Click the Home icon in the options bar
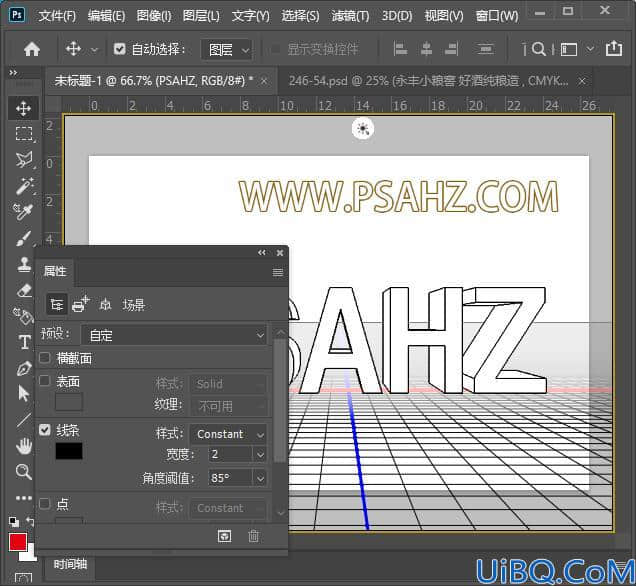The image size is (636, 586). (x=32, y=49)
